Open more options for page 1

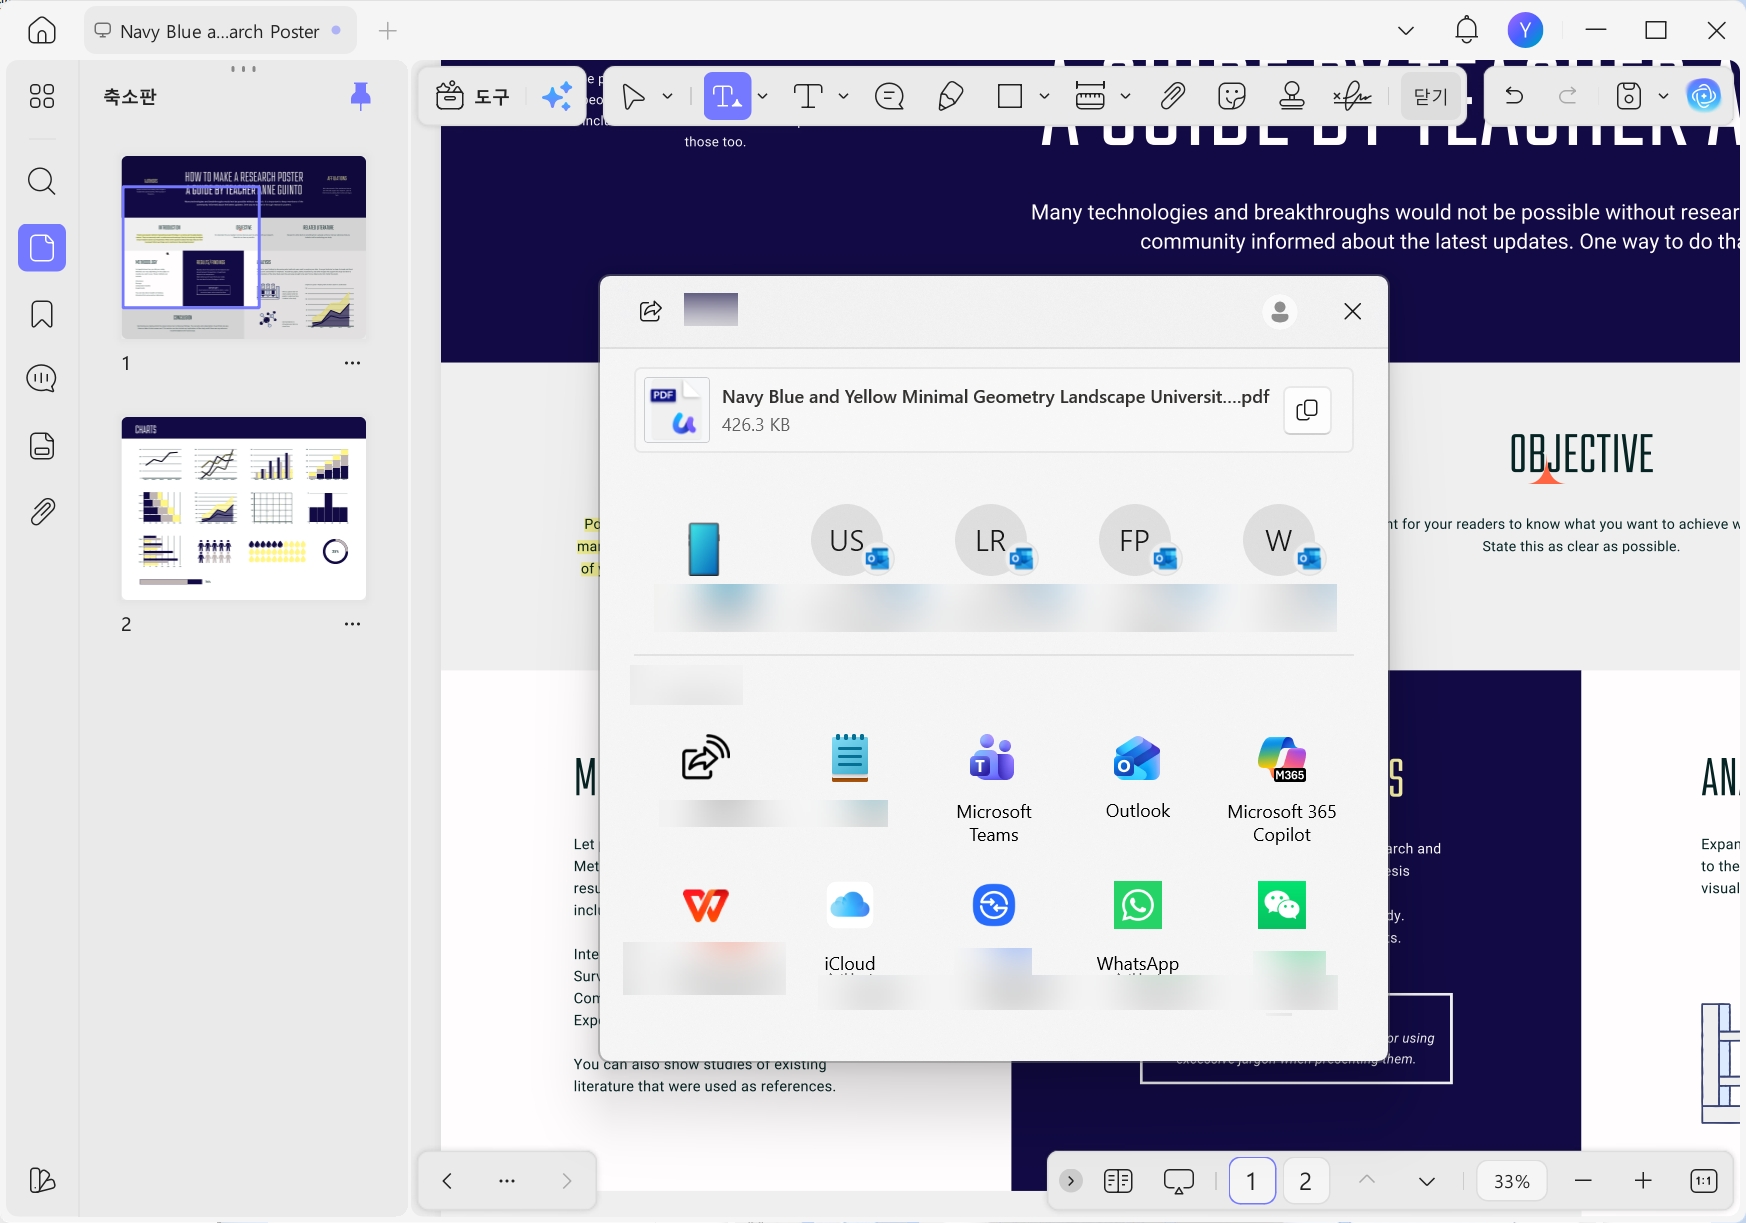pos(352,363)
